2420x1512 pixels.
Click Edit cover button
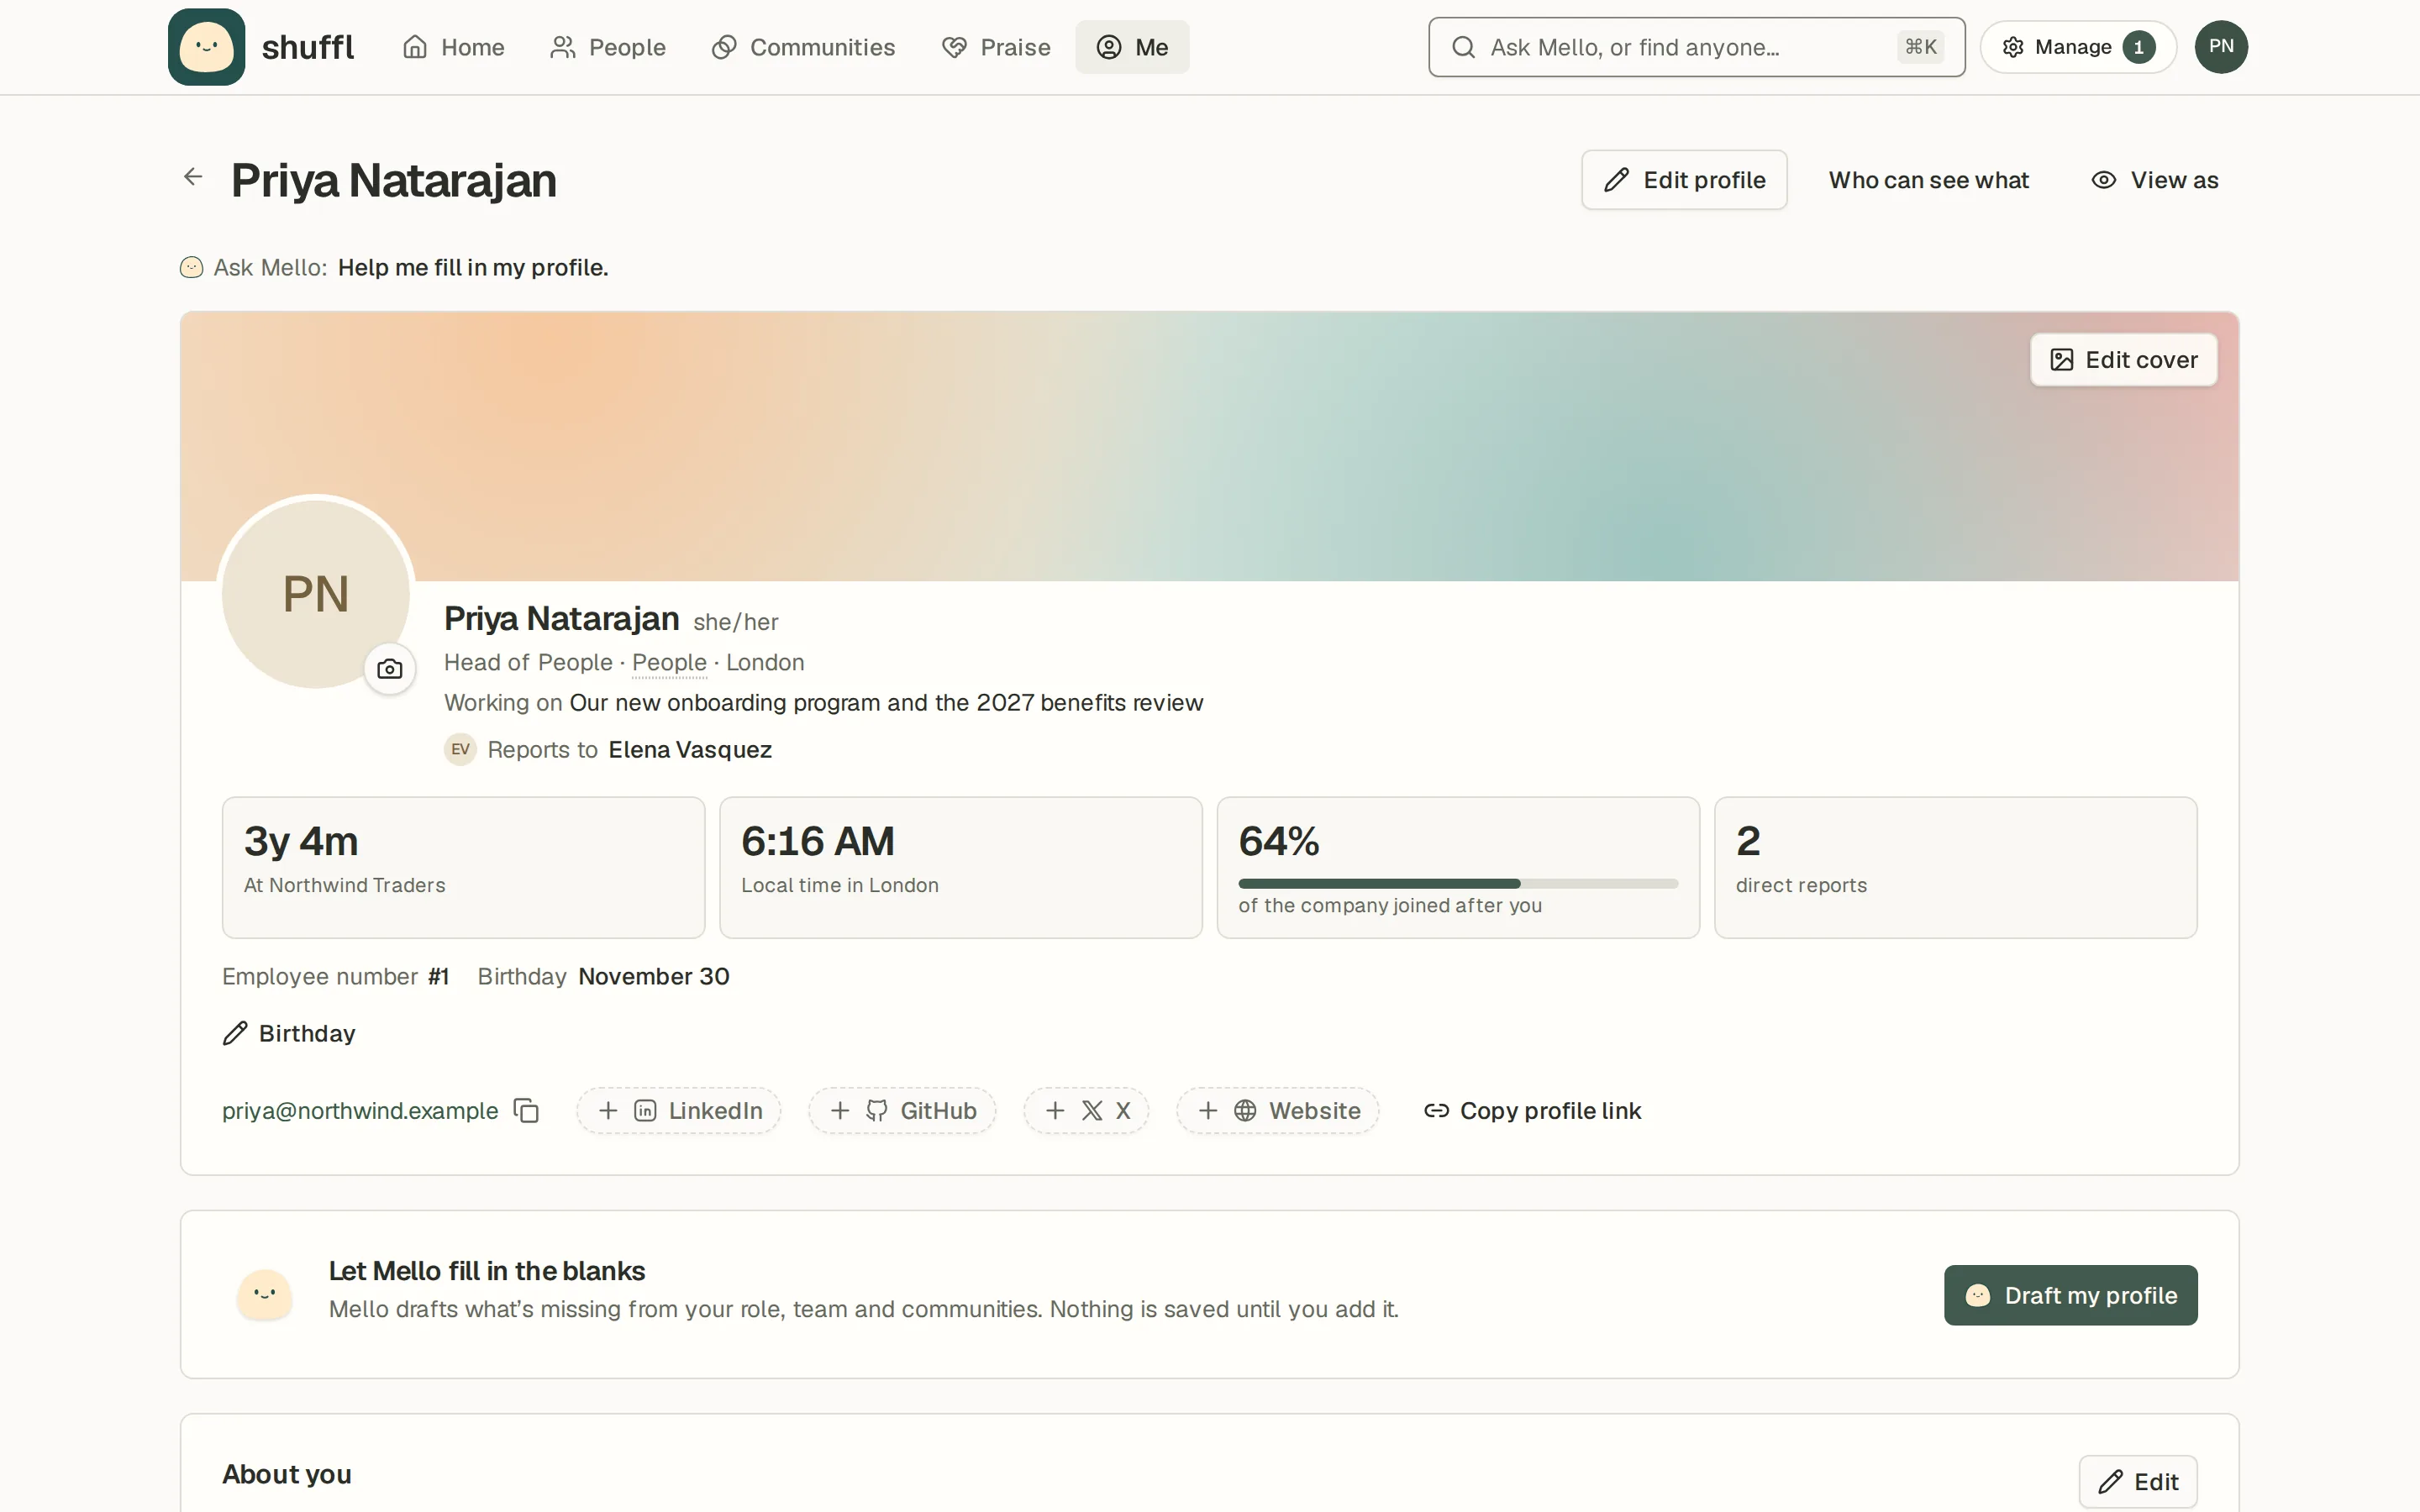click(x=2123, y=360)
